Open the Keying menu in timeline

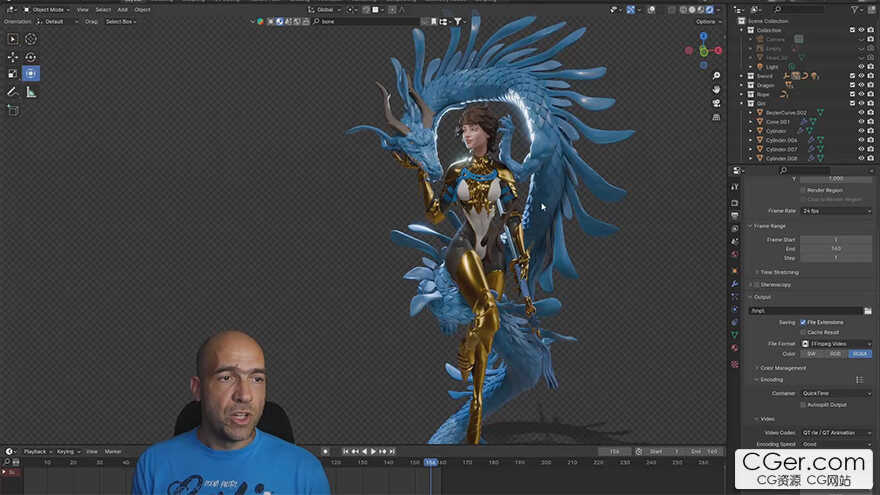pos(67,452)
